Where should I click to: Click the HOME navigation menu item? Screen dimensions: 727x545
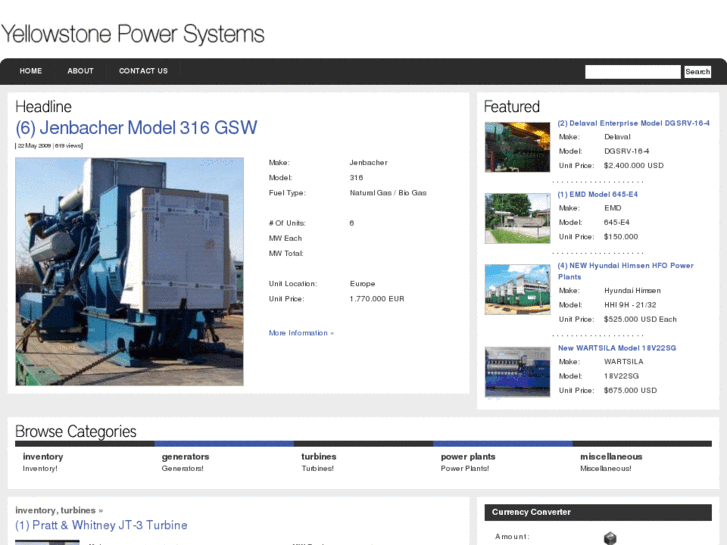coord(31,71)
